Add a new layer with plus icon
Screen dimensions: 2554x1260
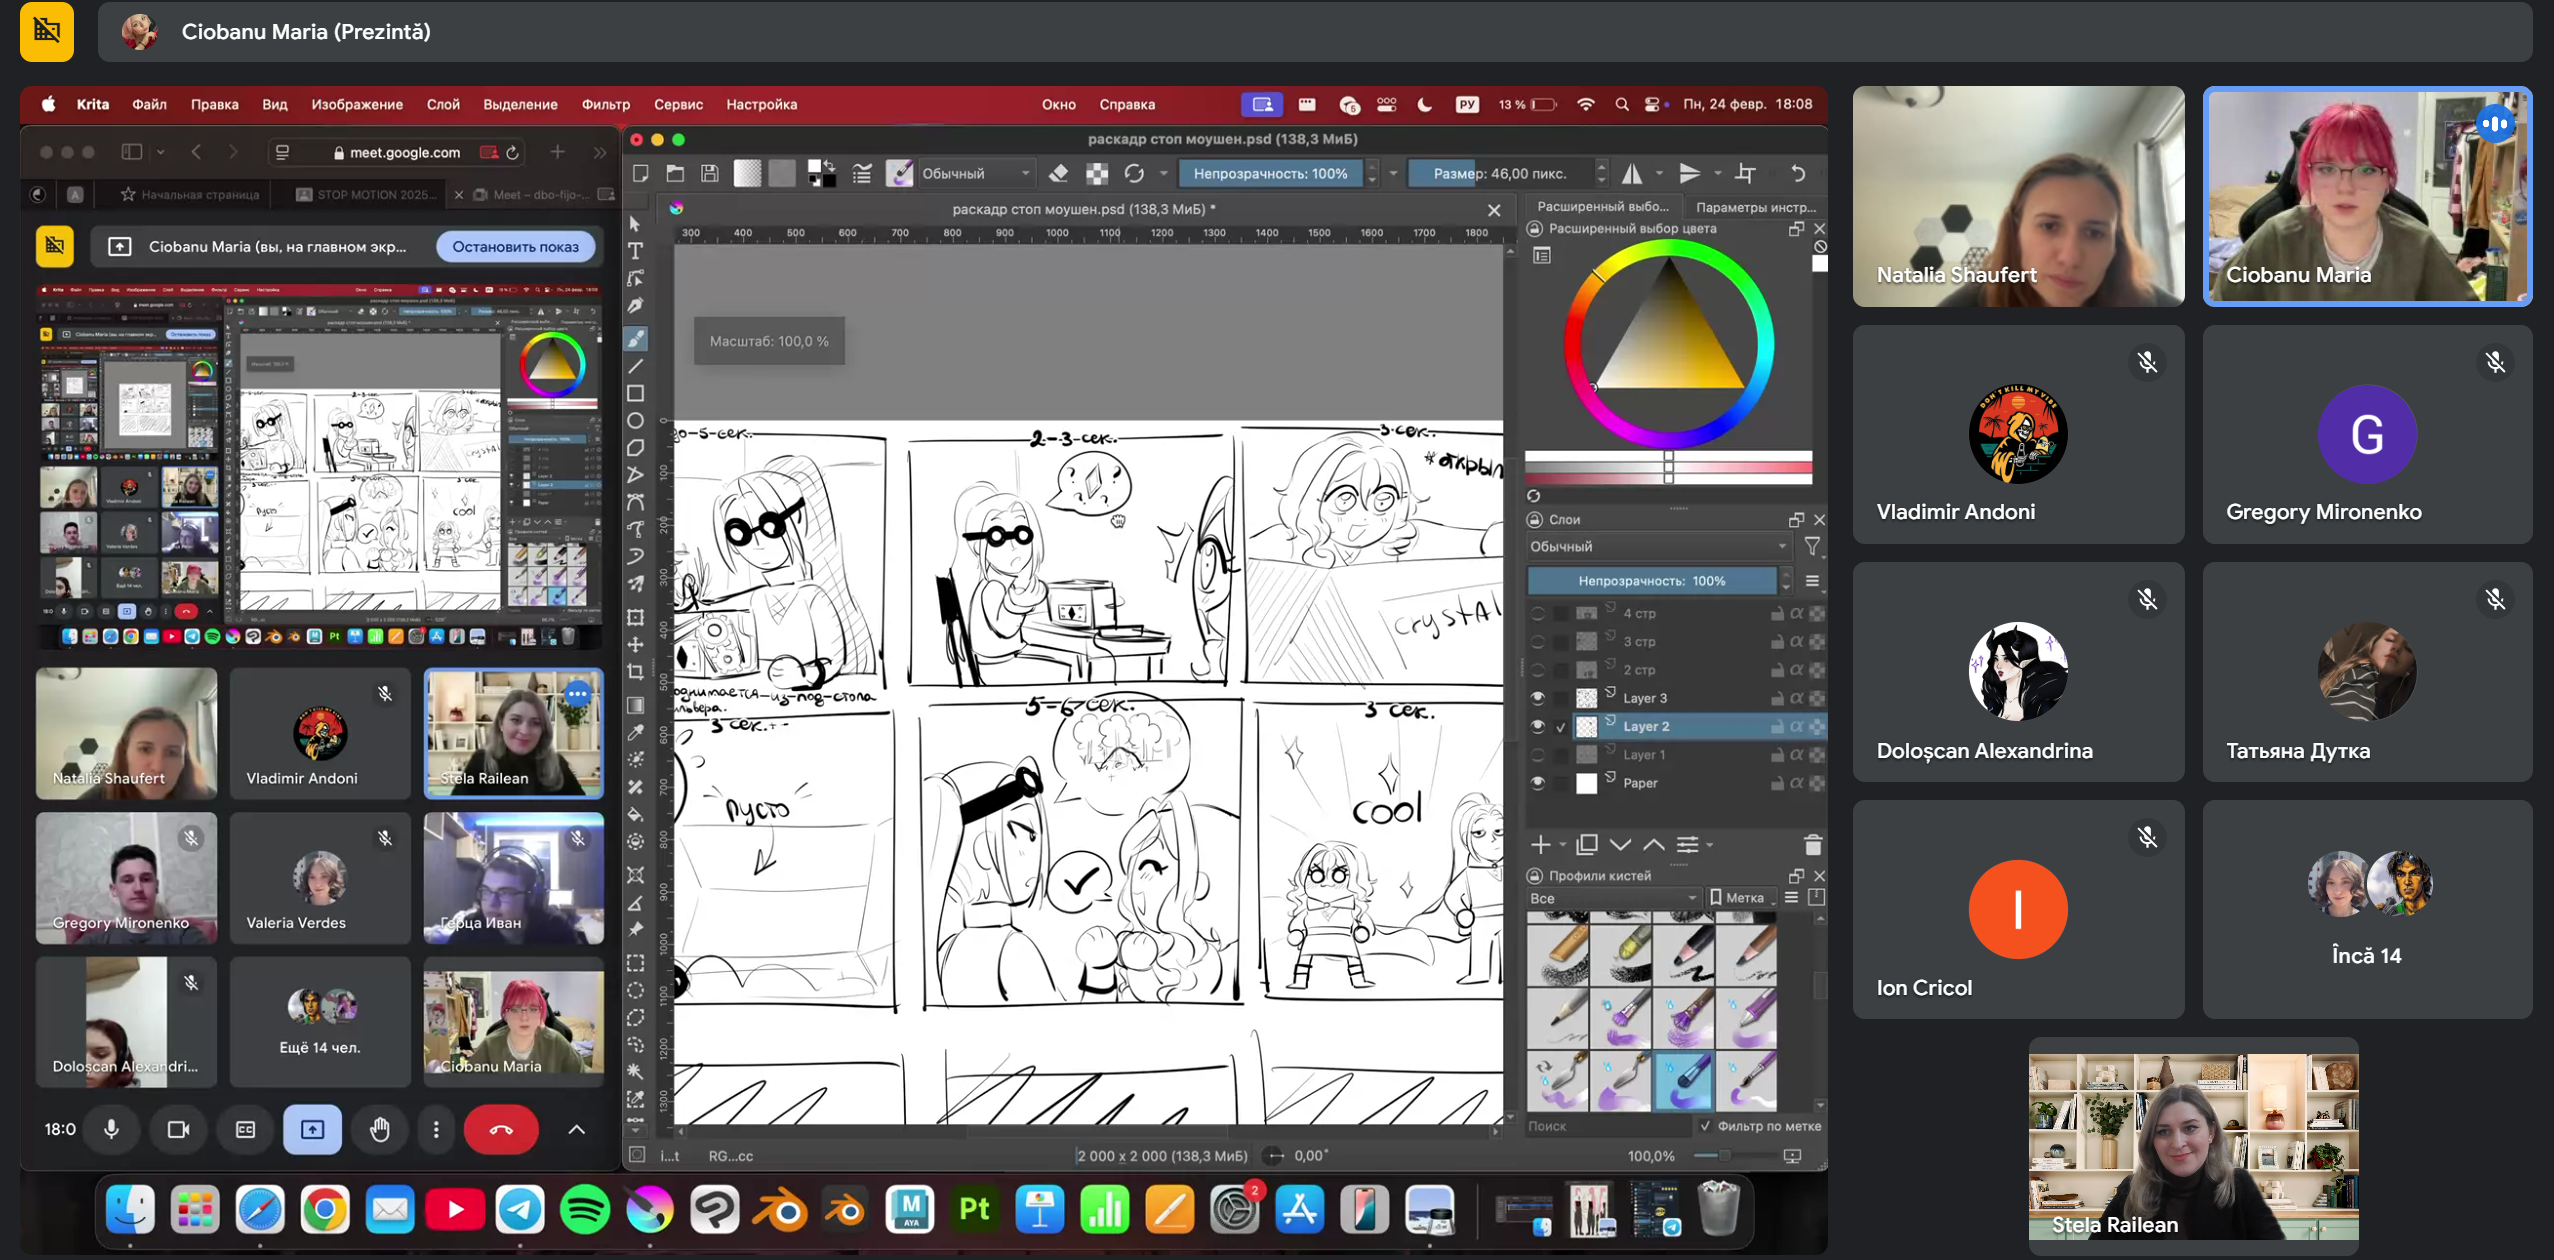1540,845
